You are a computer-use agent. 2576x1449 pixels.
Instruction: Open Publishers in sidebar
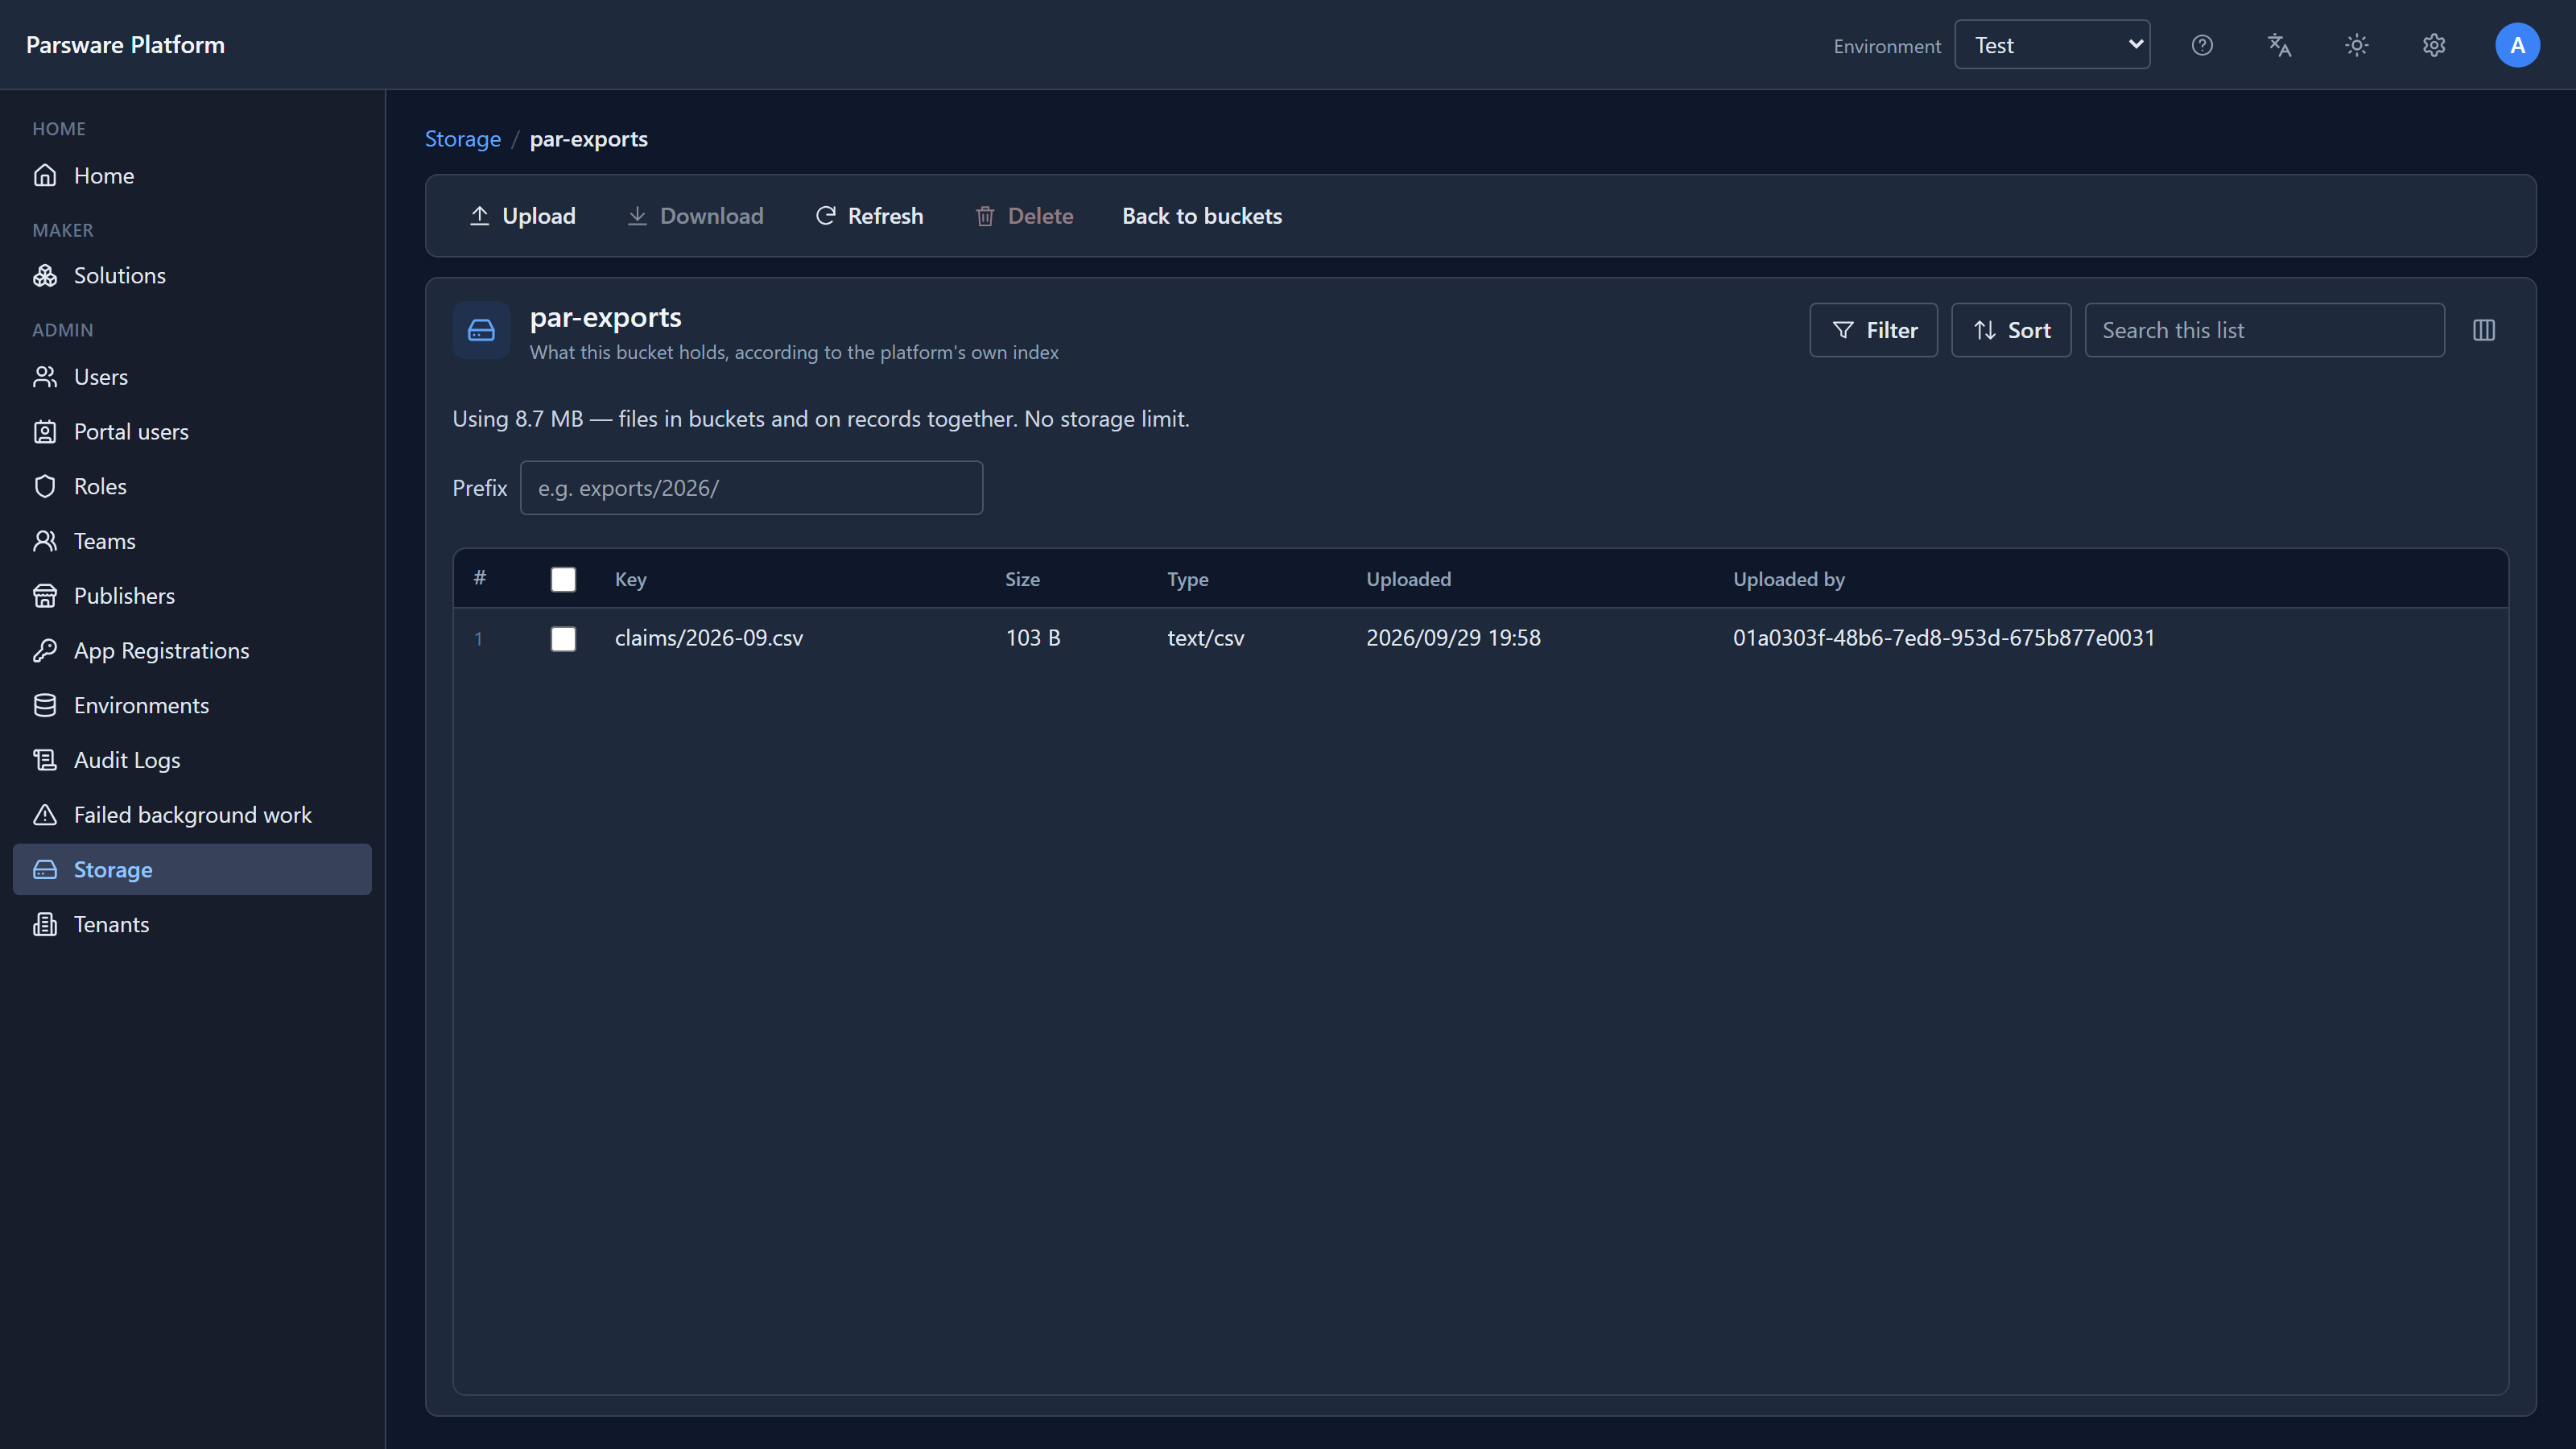coord(192,596)
